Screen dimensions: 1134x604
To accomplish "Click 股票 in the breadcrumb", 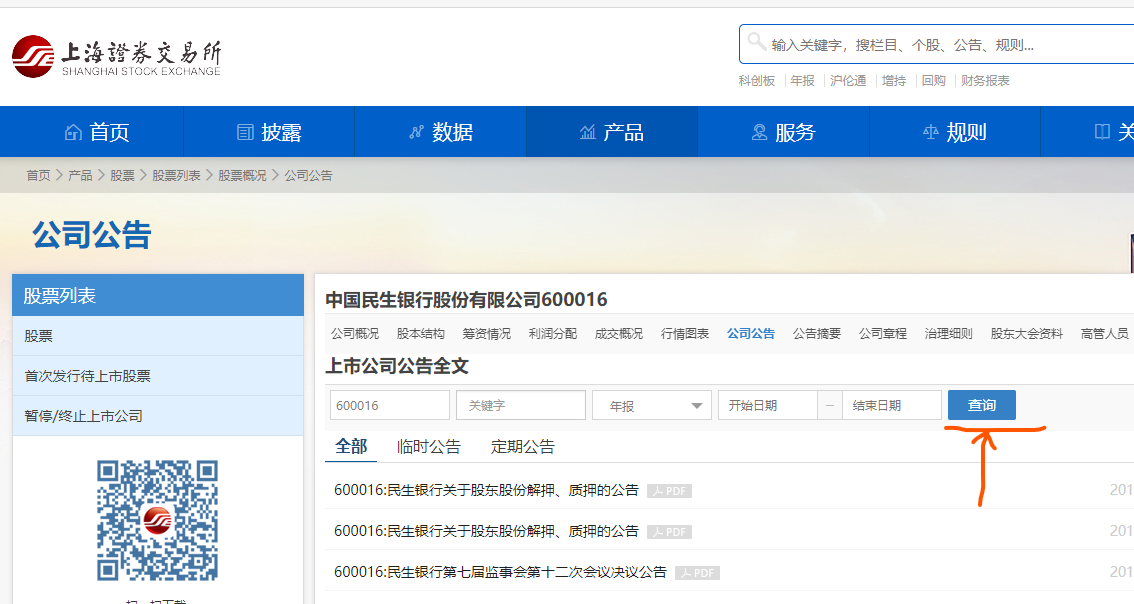I will 122,175.
